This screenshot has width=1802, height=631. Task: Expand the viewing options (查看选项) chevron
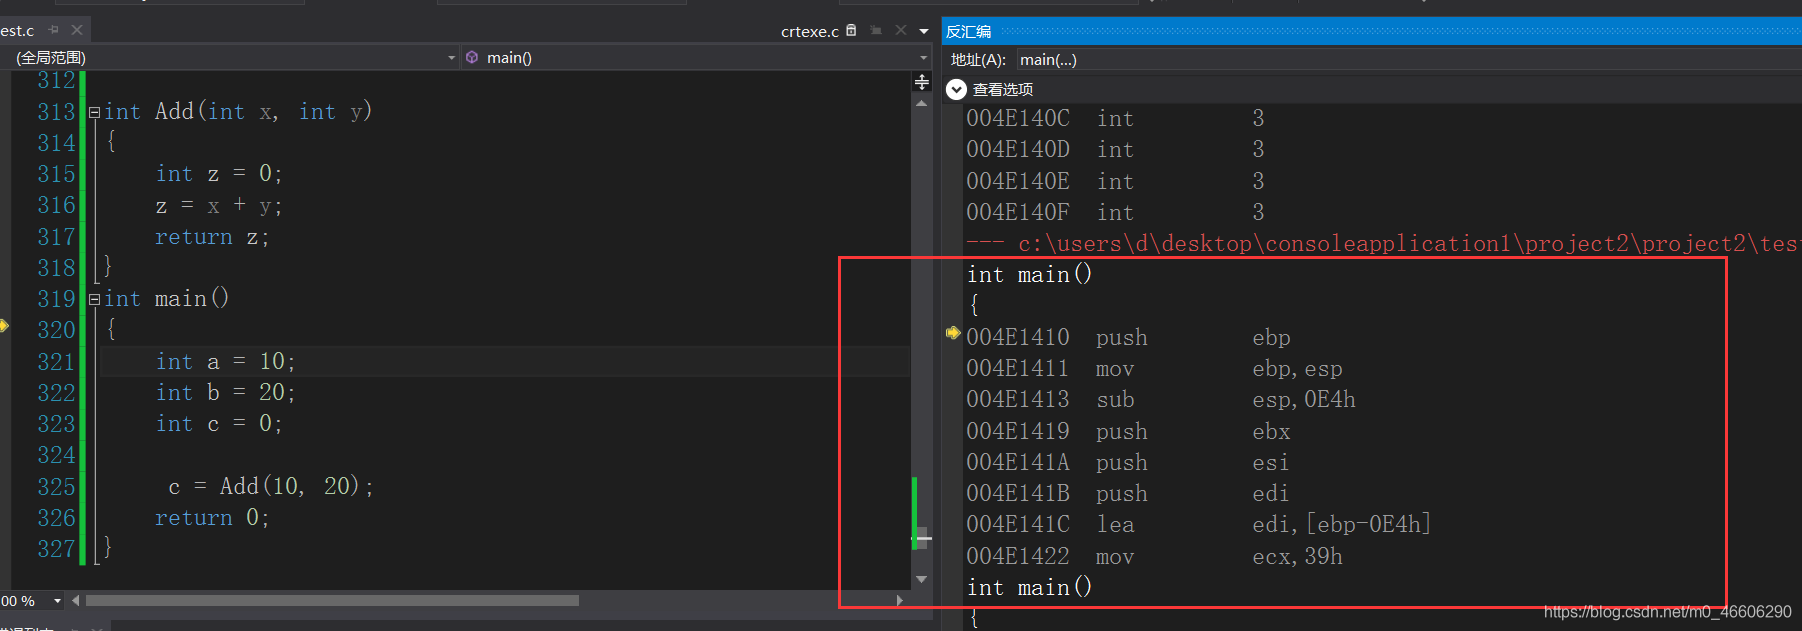[956, 89]
